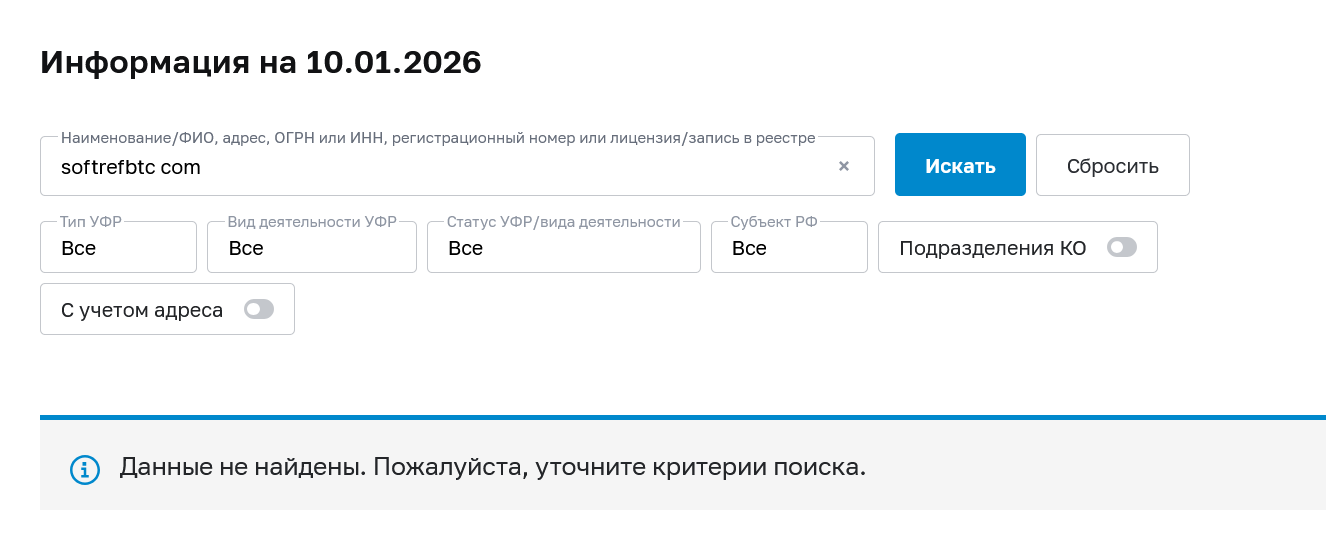Viewport: 1326px width, 558px height.
Task: Click the Все value inside Субъект РФ
Action: tap(749, 249)
